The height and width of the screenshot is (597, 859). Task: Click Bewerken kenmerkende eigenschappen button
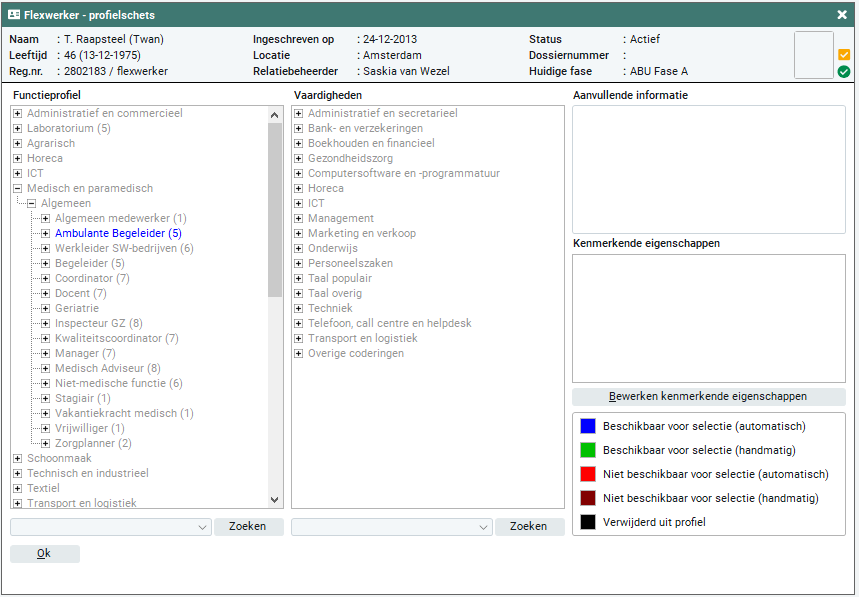click(x=708, y=396)
